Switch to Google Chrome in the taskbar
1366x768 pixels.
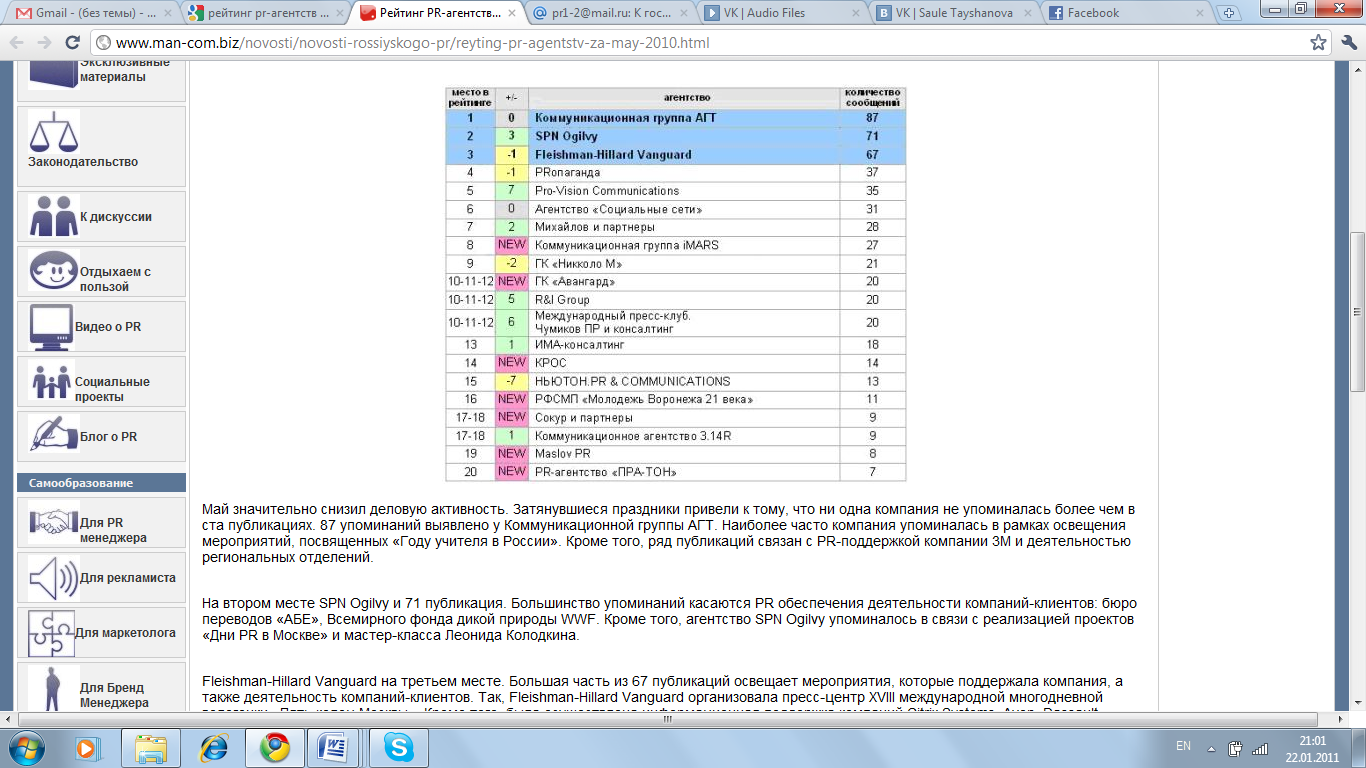click(275, 747)
